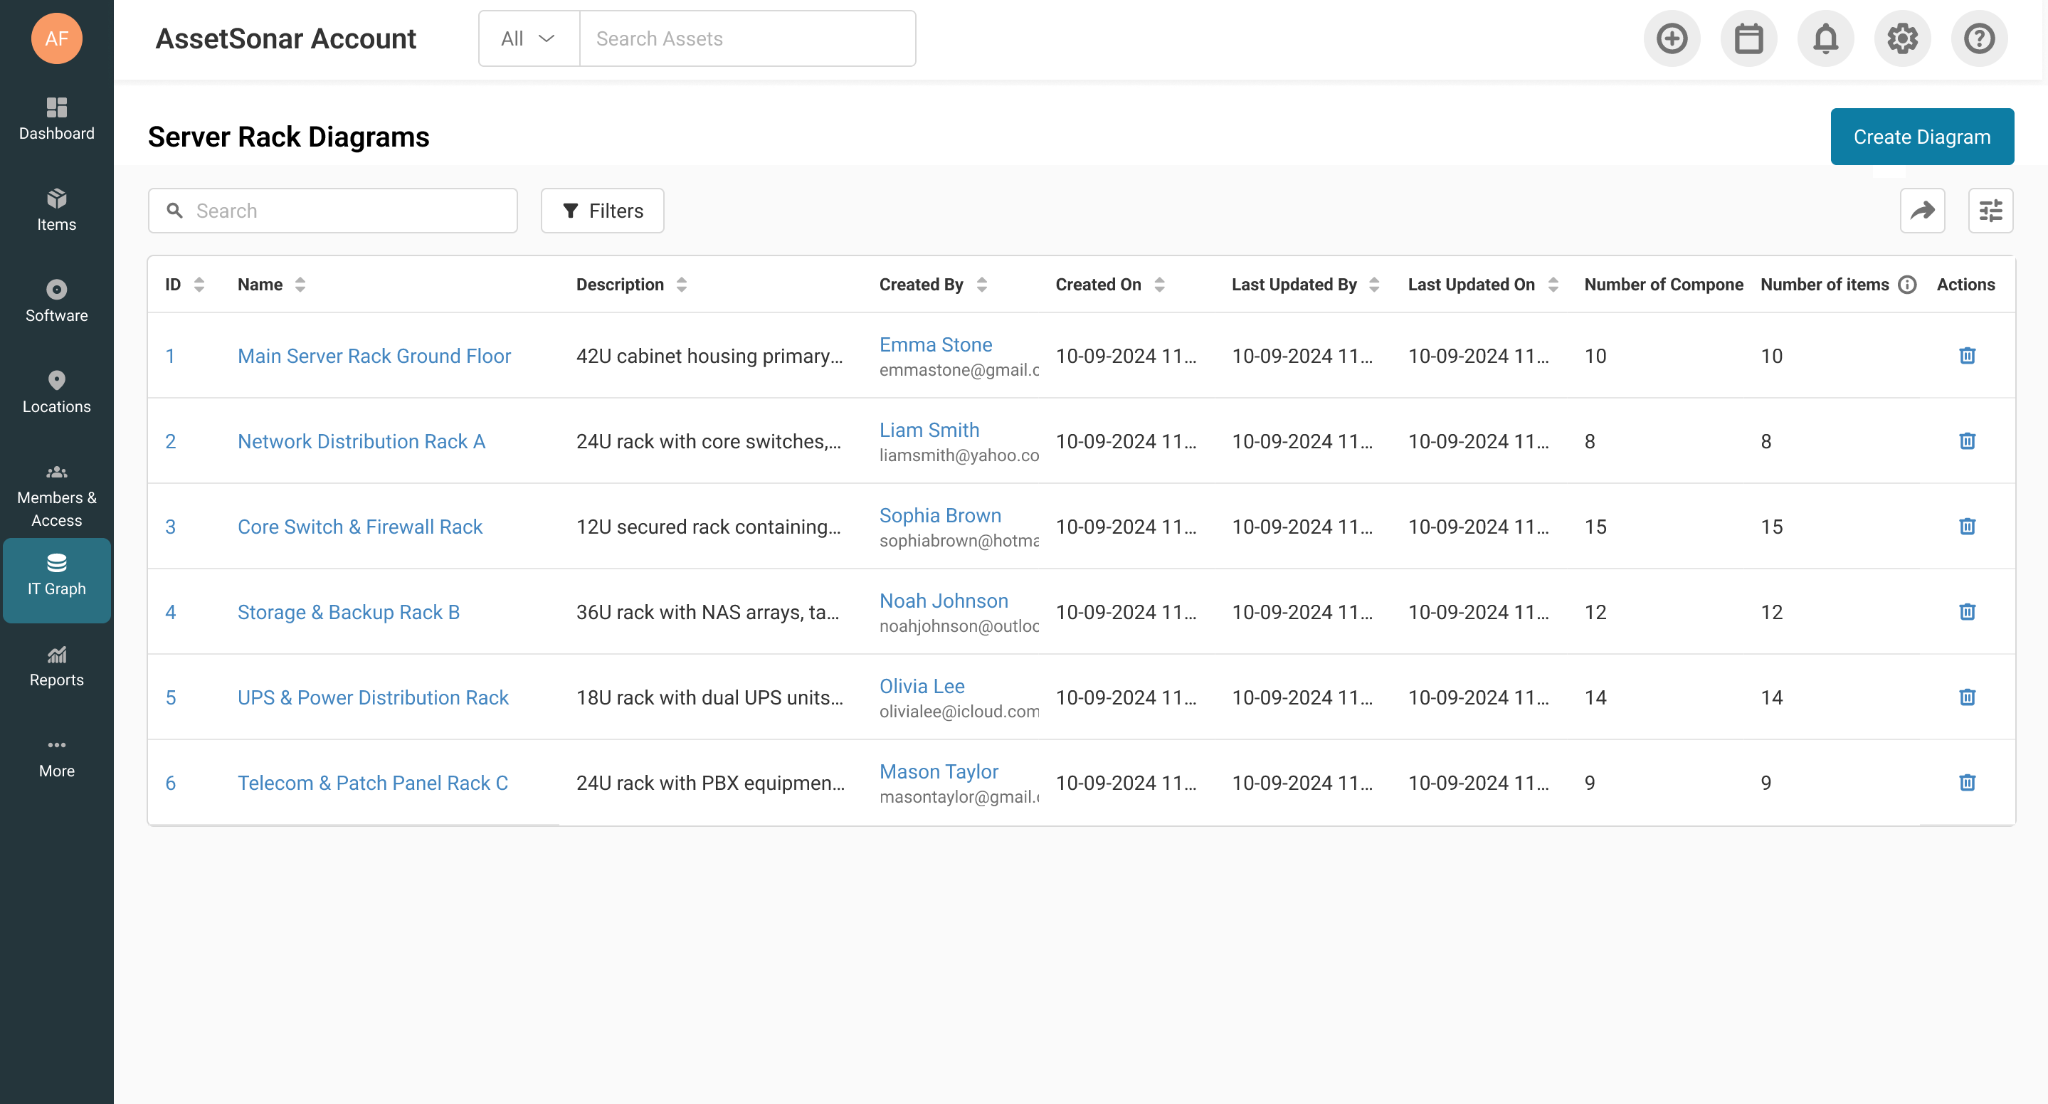The width and height of the screenshot is (2048, 1104).
Task: Open Emma Stone user profile link
Action: (x=936, y=345)
